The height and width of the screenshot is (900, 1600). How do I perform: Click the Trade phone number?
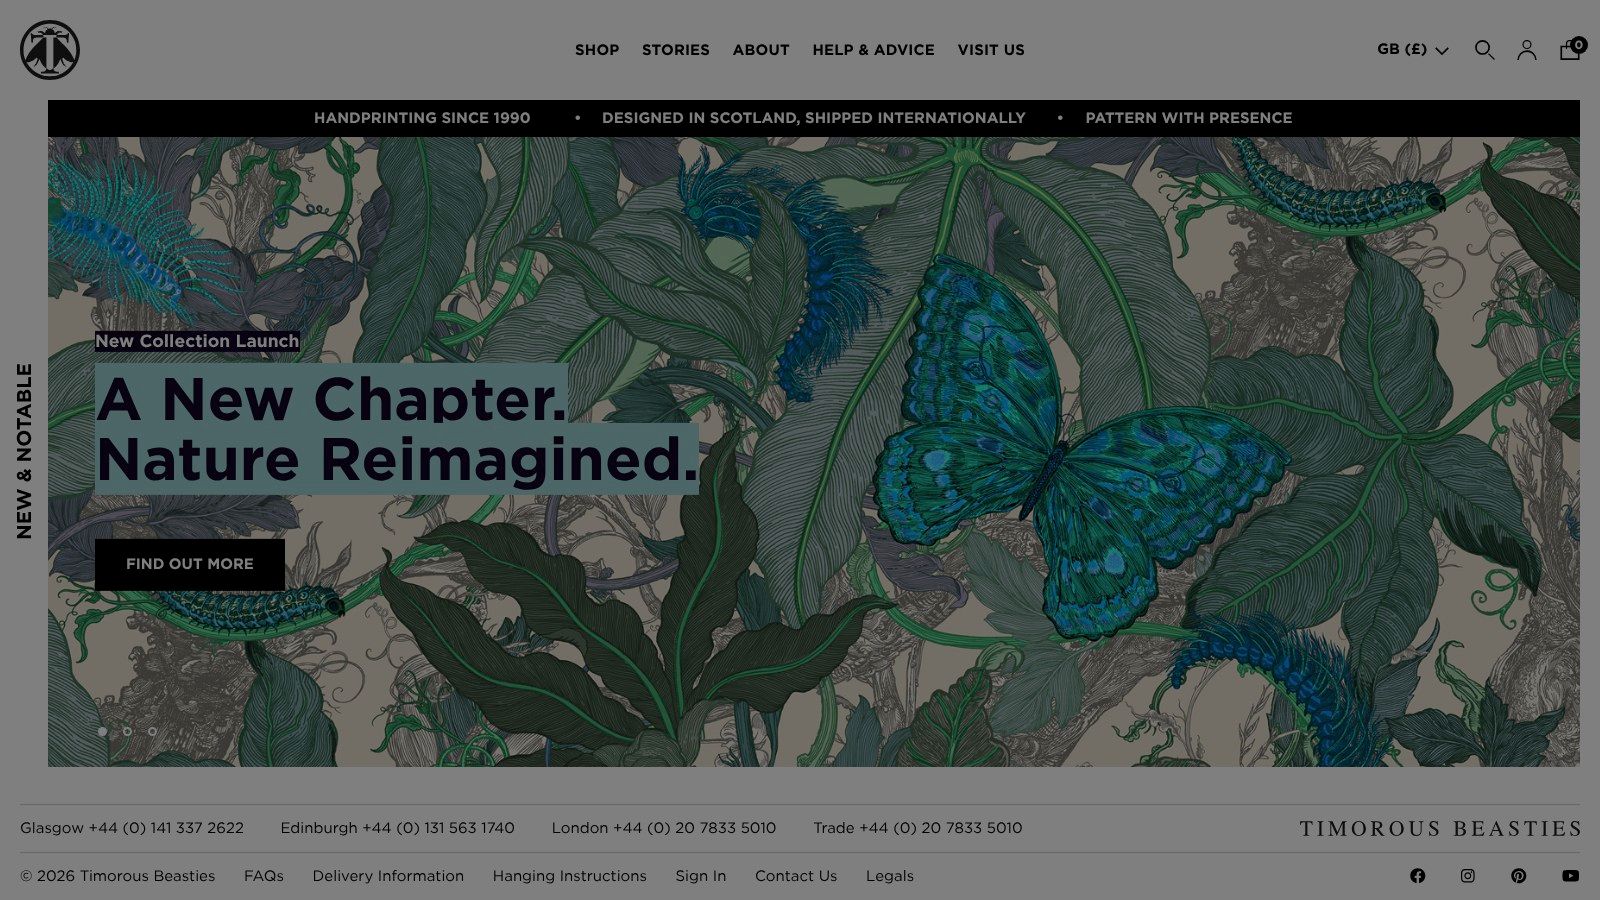tap(918, 828)
